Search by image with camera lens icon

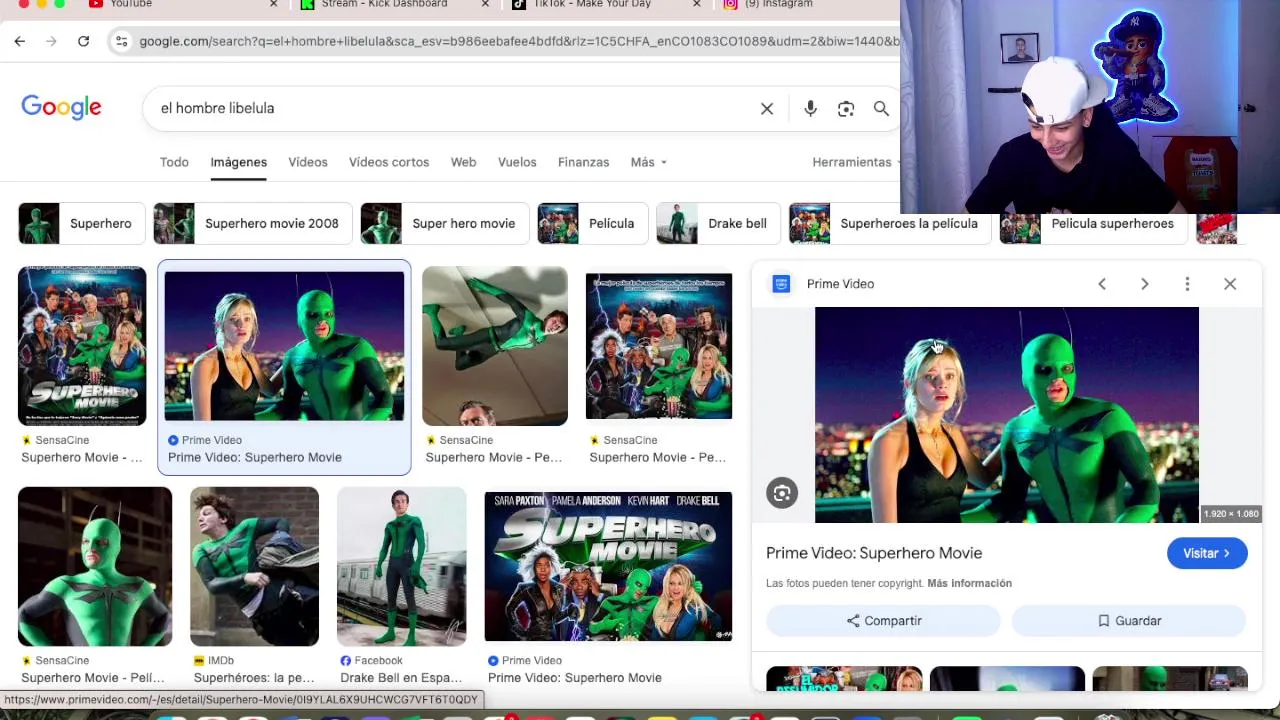(x=846, y=108)
